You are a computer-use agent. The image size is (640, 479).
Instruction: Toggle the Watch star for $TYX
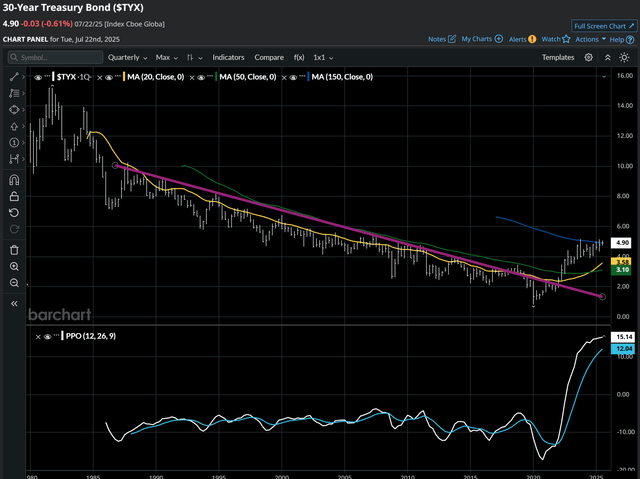pyautogui.click(x=566, y=39)
